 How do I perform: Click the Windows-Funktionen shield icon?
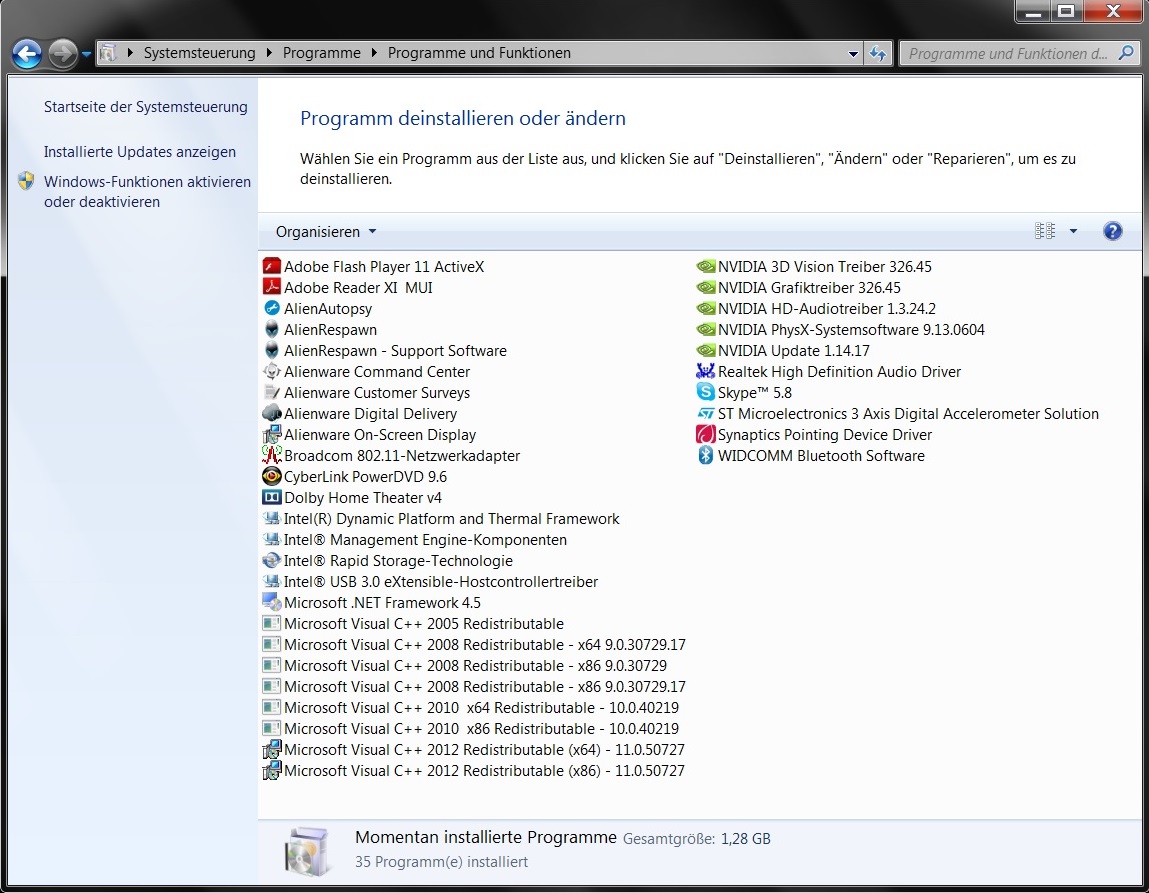click(x=26, y=181)
